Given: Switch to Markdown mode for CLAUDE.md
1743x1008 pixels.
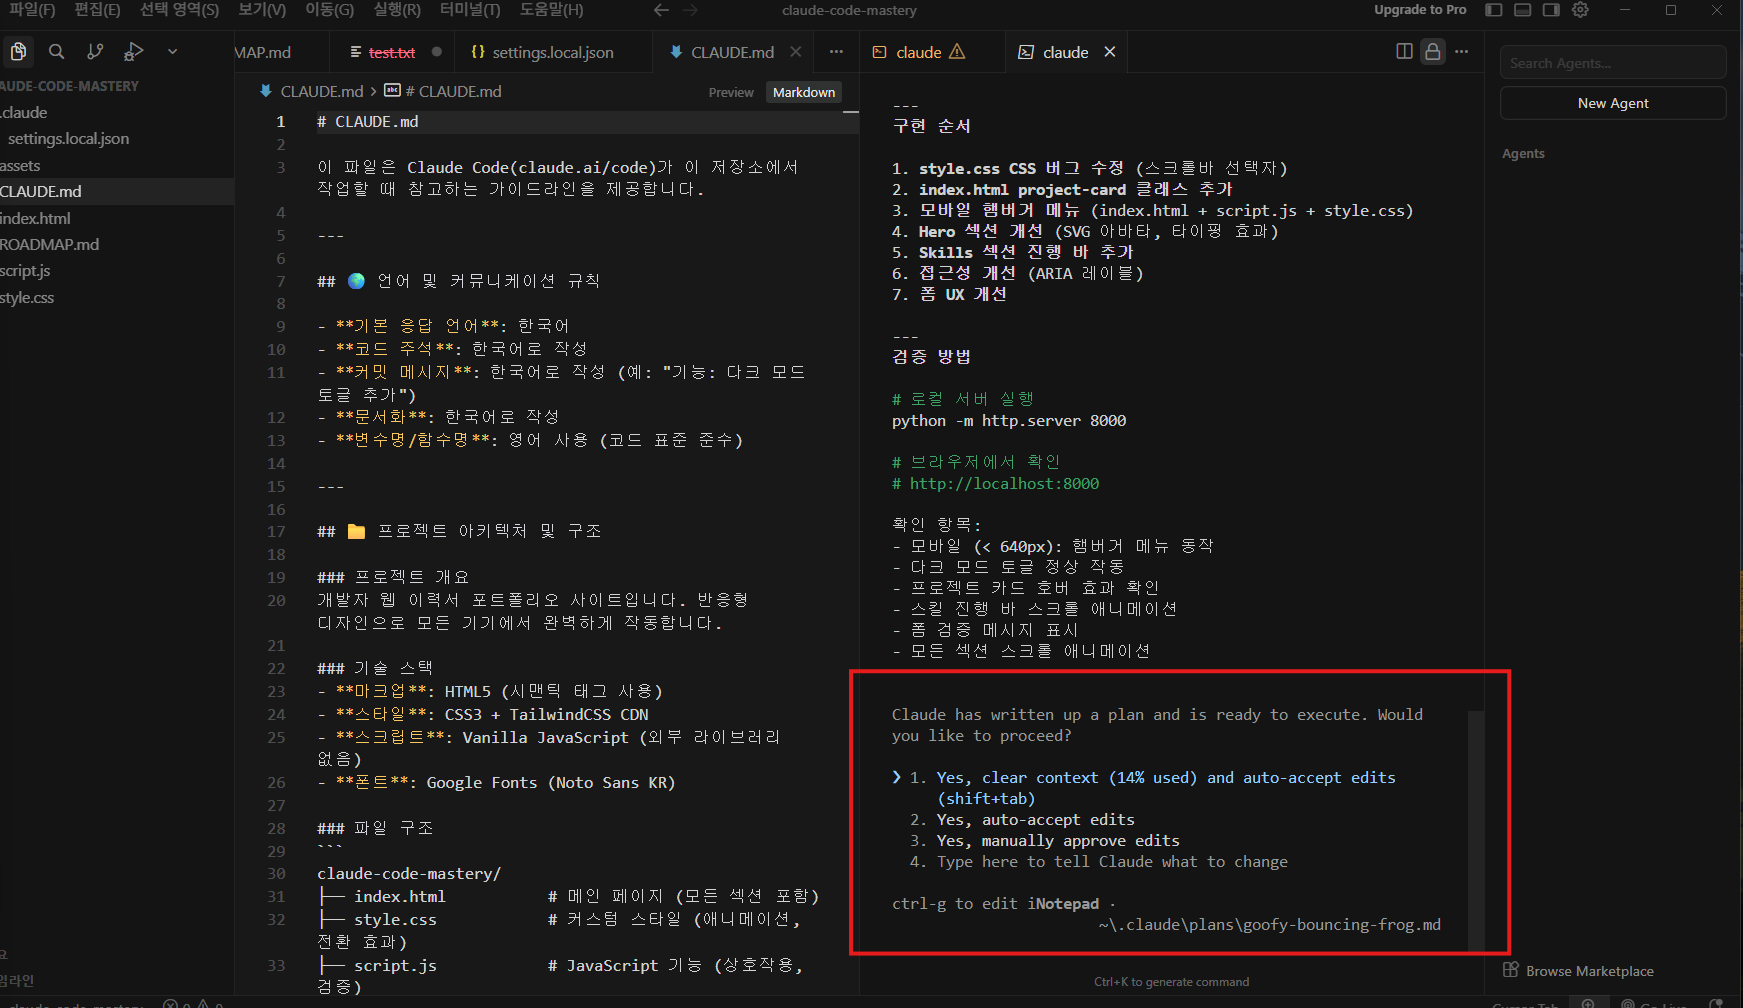Looking at the screenshot, I should [804, 92].
